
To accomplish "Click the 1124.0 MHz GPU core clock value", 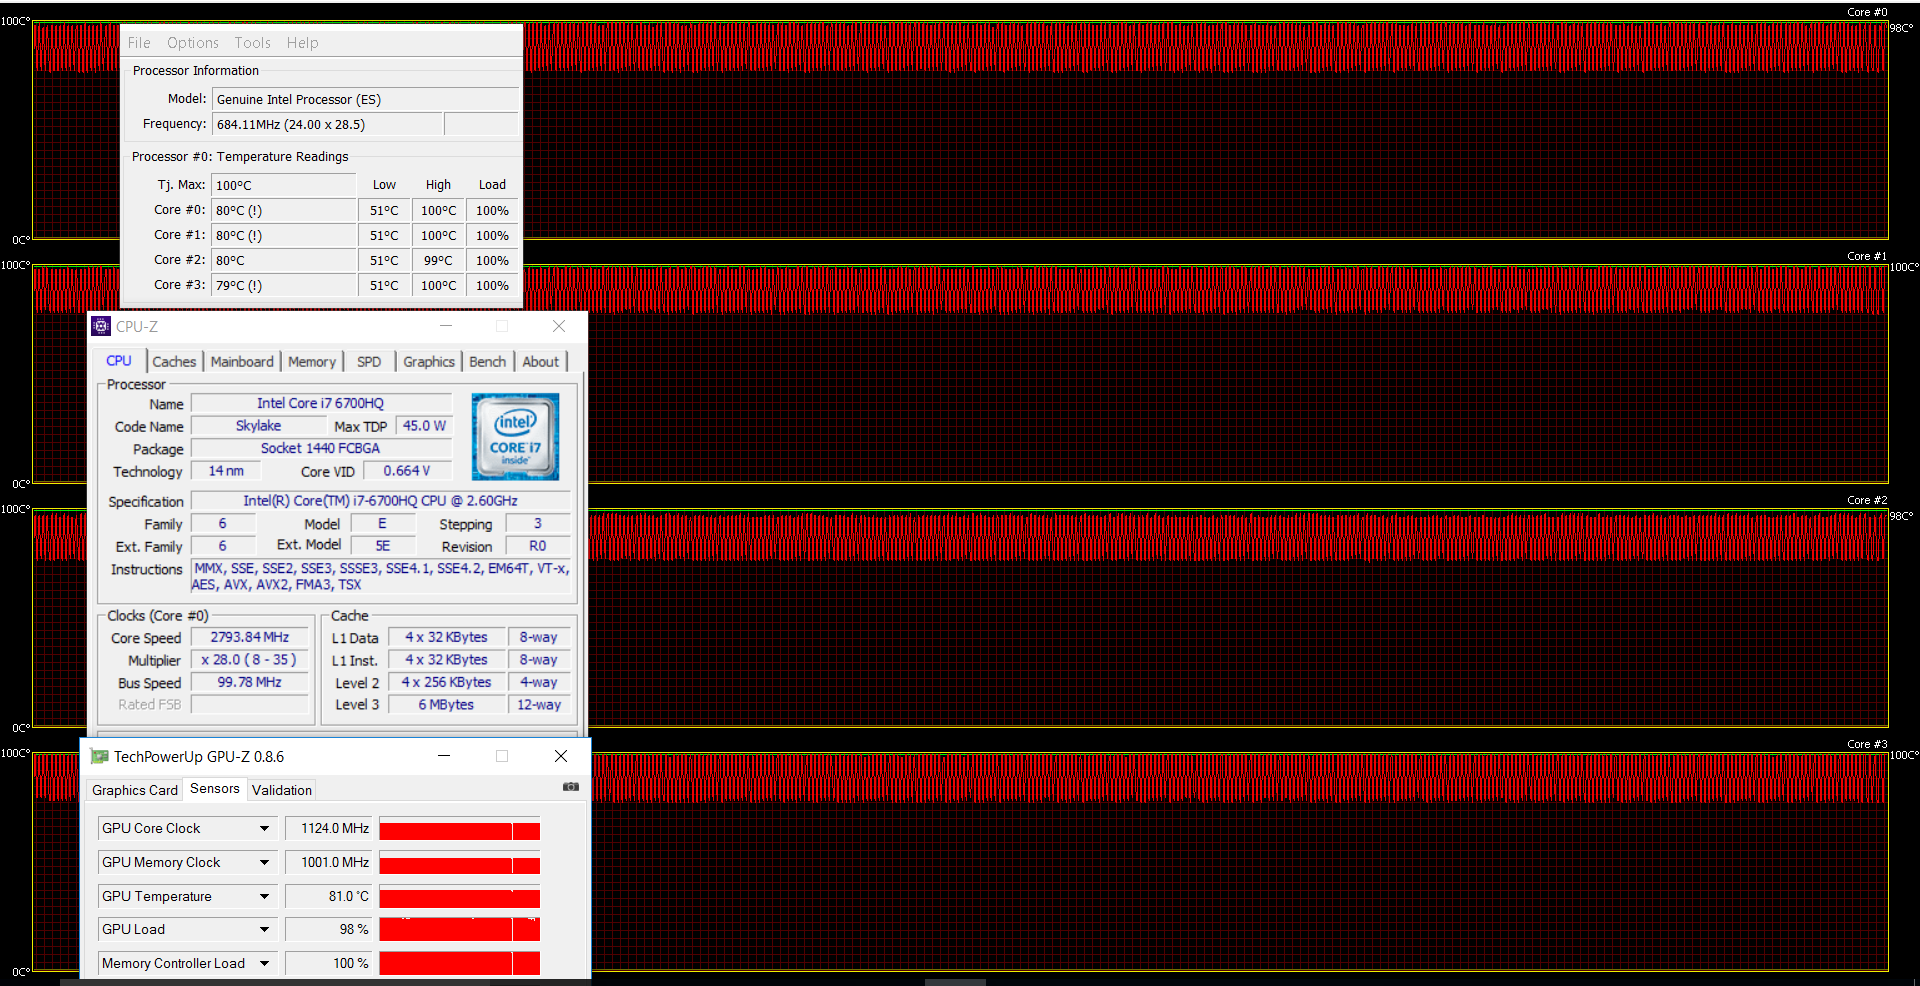I will click(x=329, y=828).
